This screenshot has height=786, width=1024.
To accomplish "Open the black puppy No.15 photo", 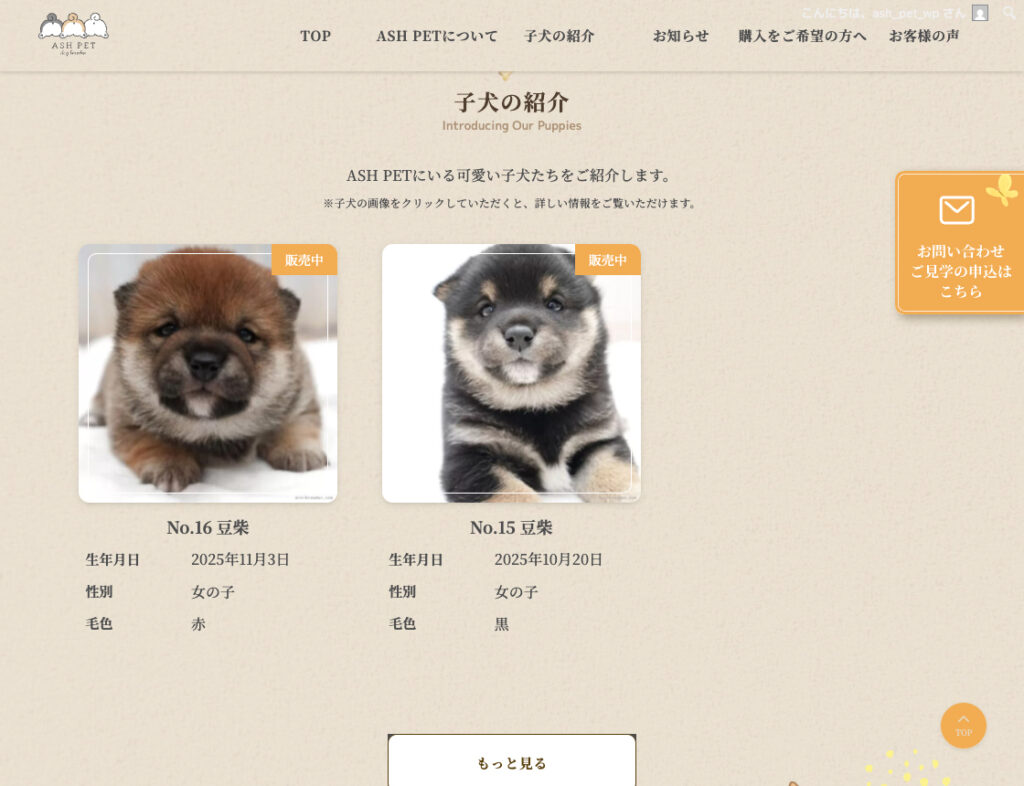I will [511, 373].
